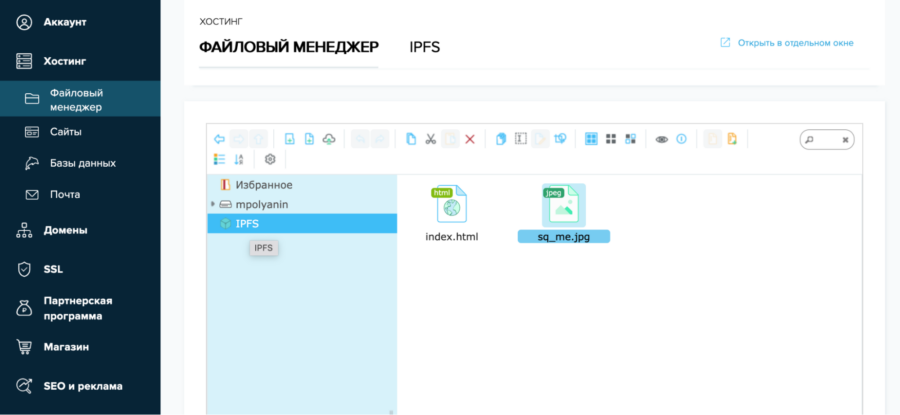This screenshot has width=900, height=415.
Task: Open file manager settings gear icon
Action: point(269,159)
